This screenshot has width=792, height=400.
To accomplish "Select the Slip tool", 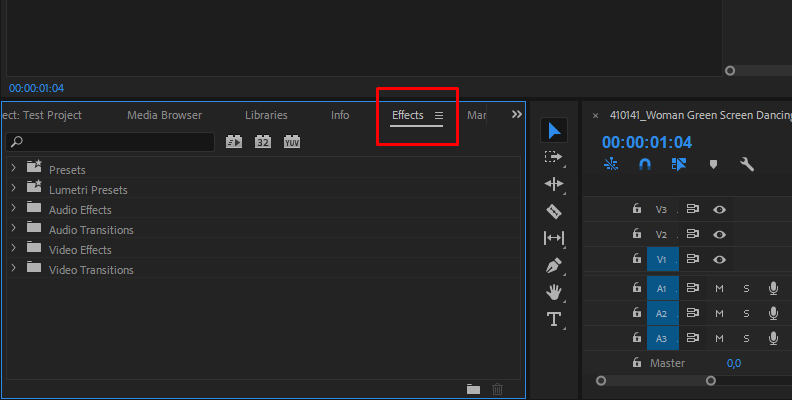I will (554, 238).
